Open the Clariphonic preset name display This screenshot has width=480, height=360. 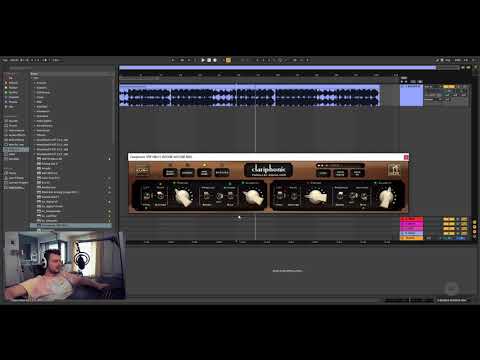coord(340,165)
